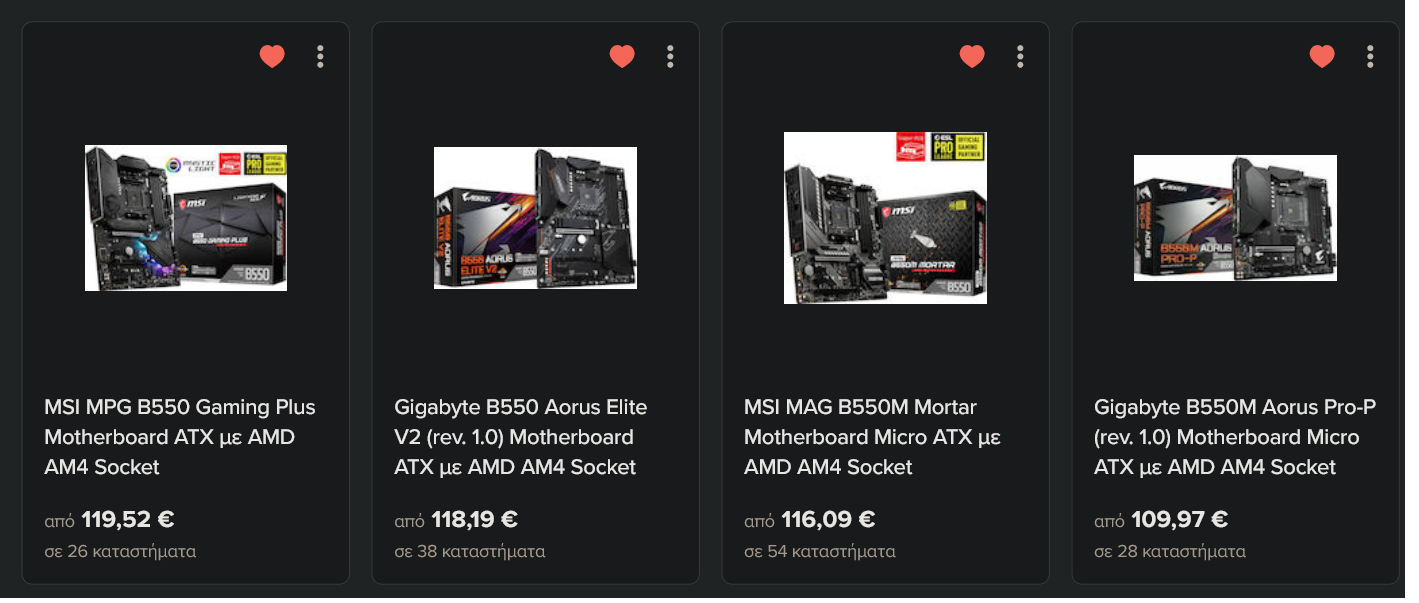Screen dimensions: 1419x603
Task: Unfavorite the MSI MAG B550M Mortar card
Action: click(972, 57)
